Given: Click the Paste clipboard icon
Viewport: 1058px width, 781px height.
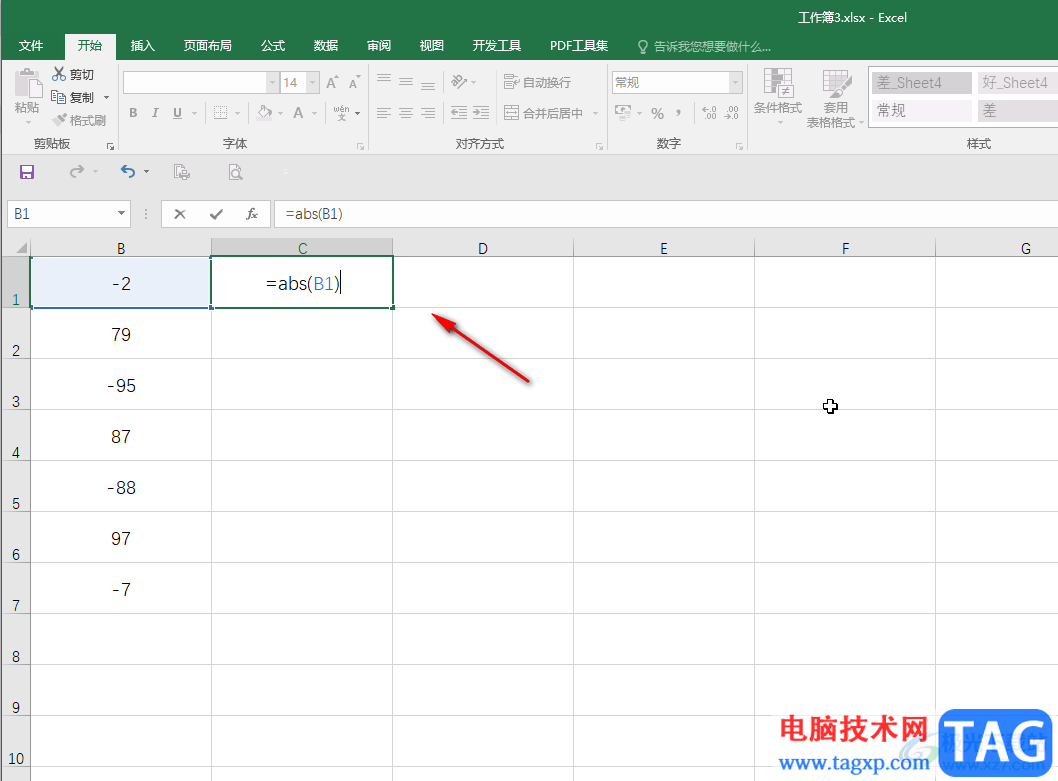Looking at the screenshot, I should pyautogui.click(x=28, y=84).
